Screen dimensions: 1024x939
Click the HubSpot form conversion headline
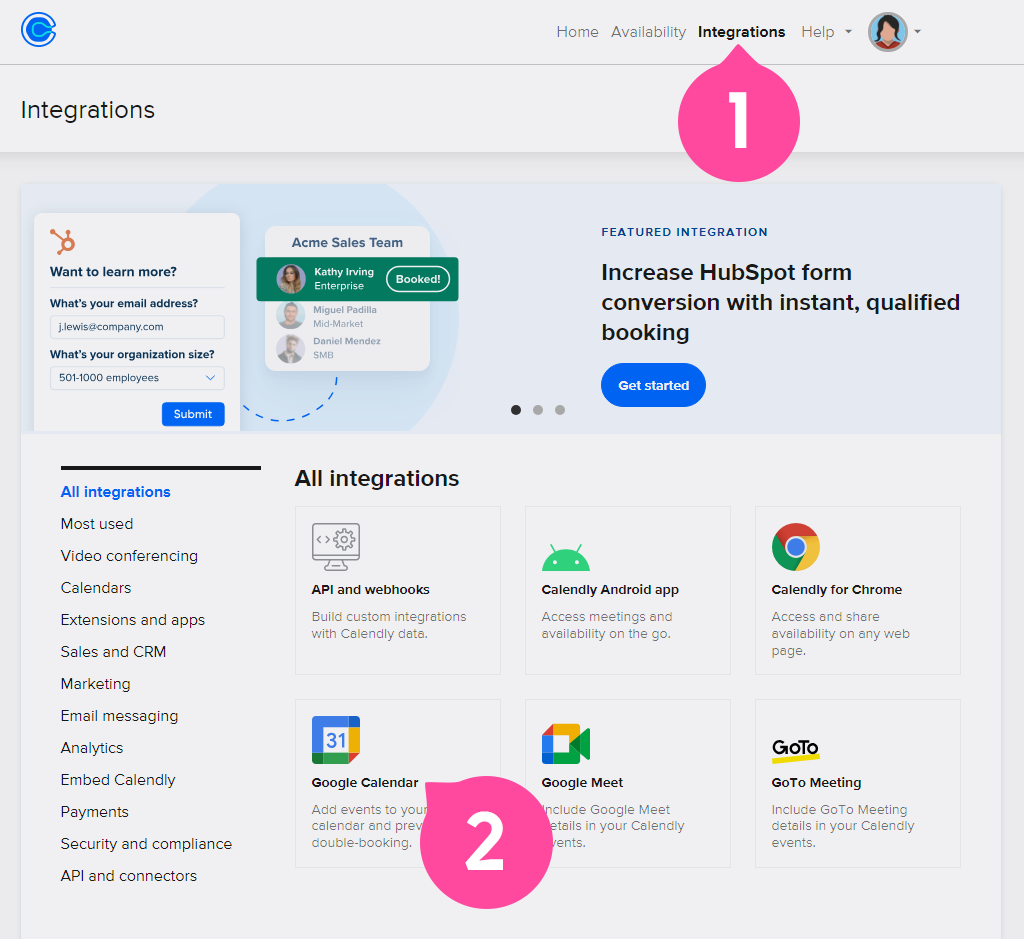(x=780, y=302)
